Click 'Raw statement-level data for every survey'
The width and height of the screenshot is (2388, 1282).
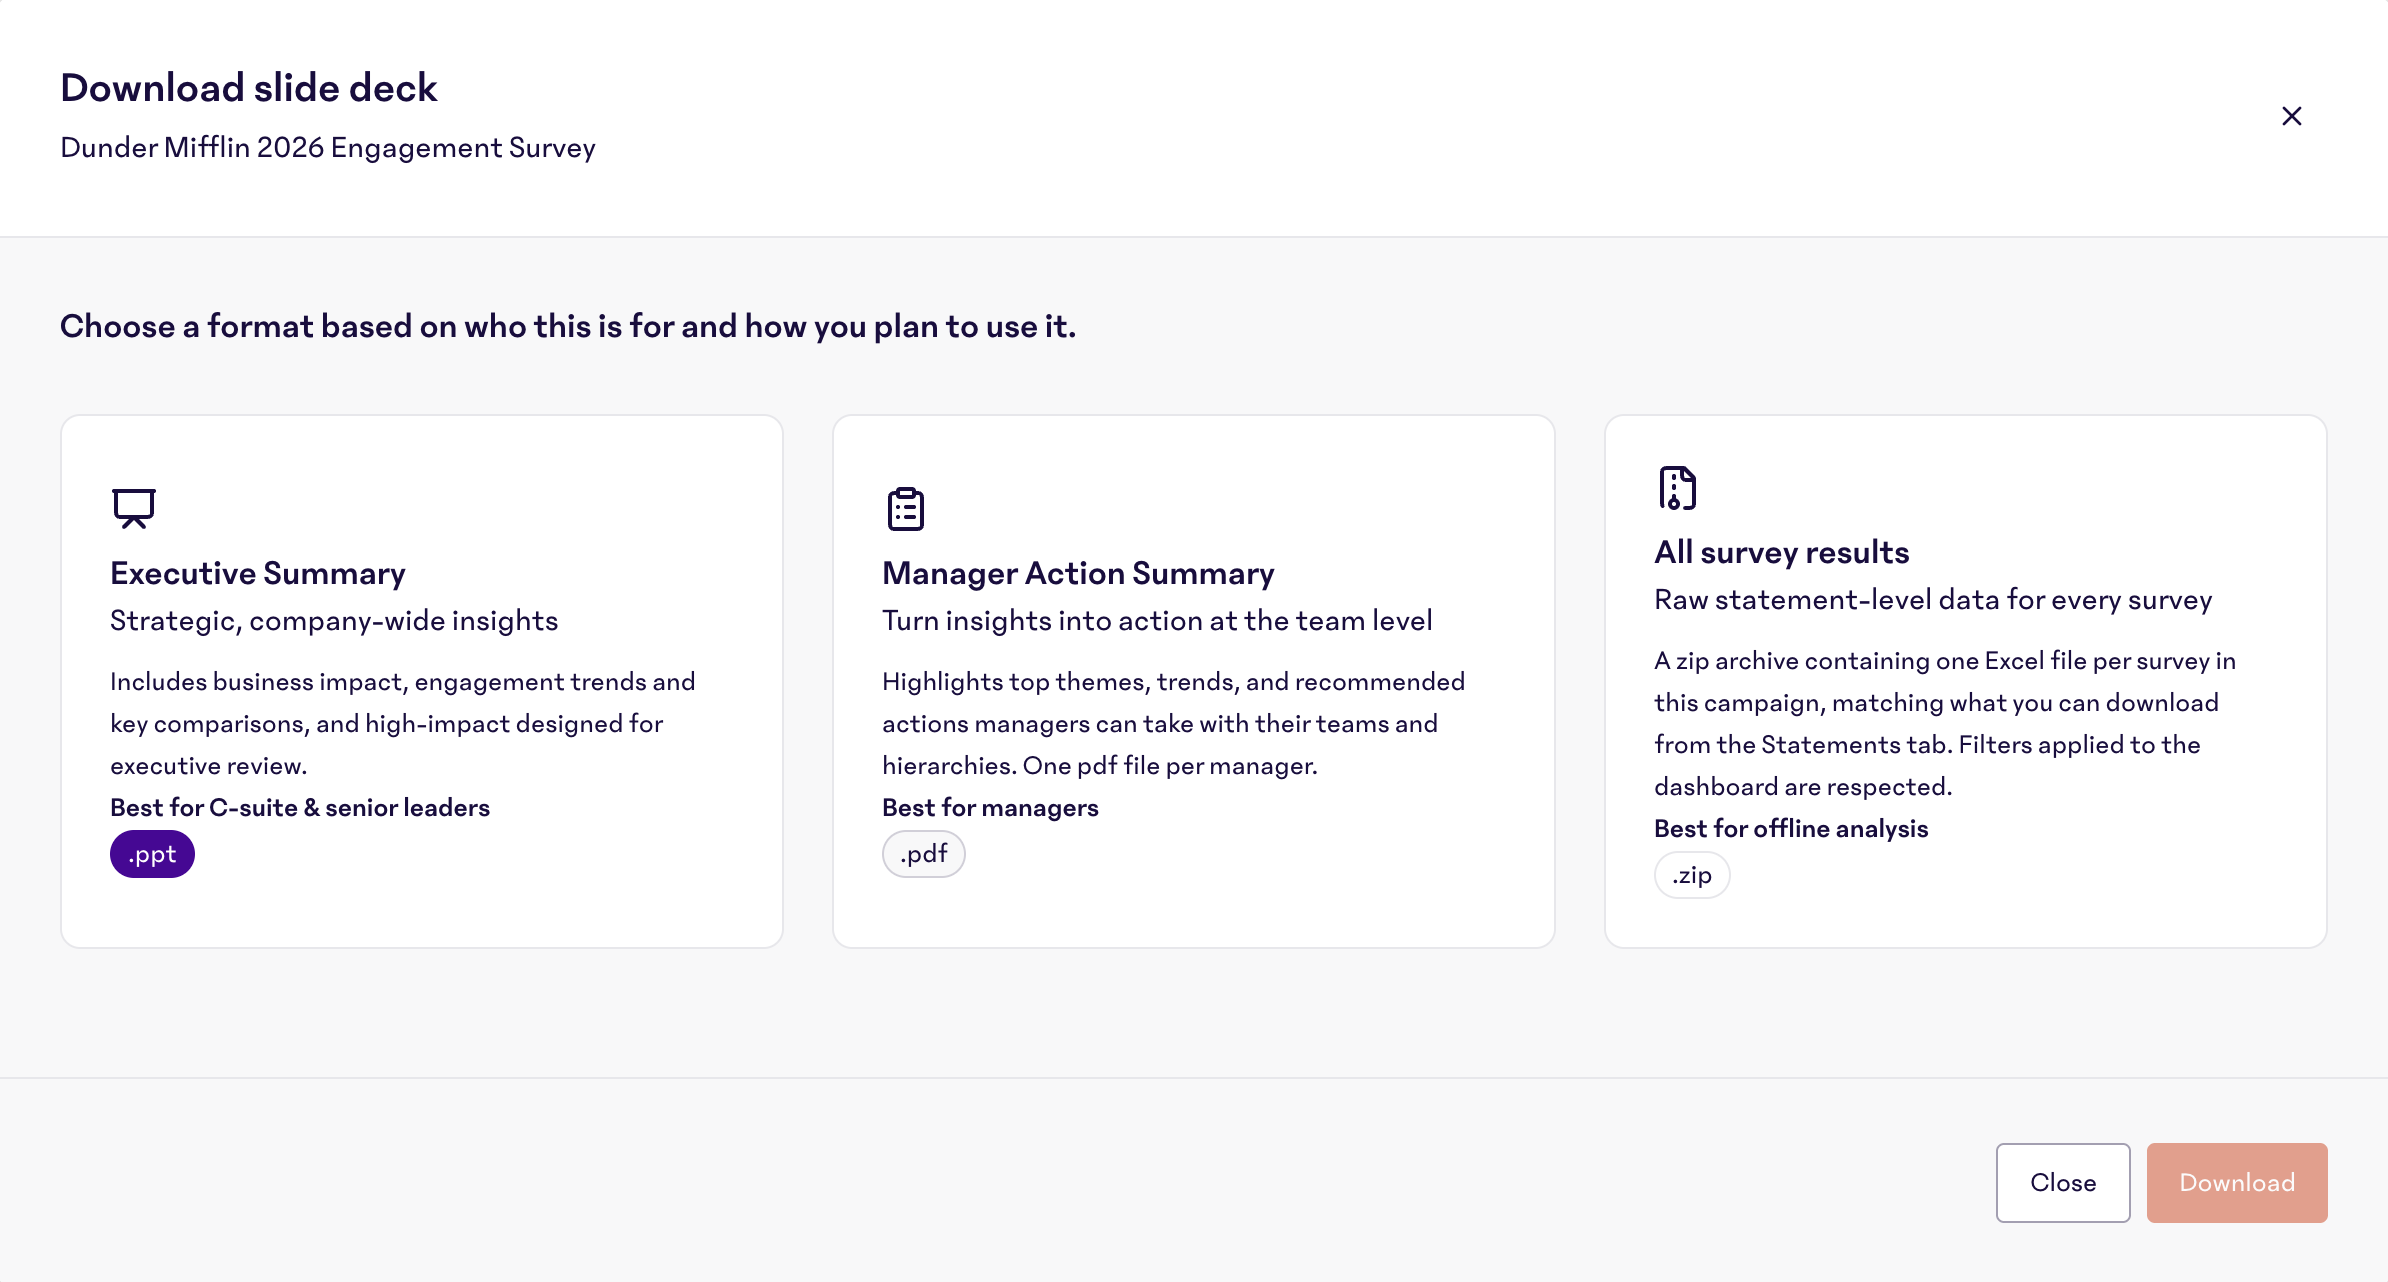(x=1933, y=600)
